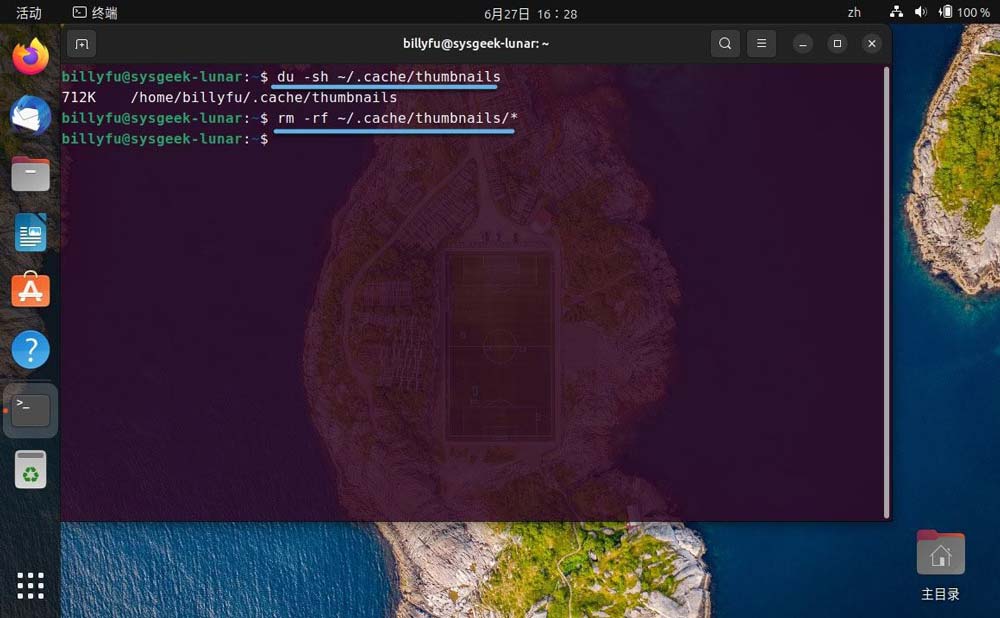The width and height of the screenshot is (1000, 618).
Task: Open Ubuntu Software from the dock
Action: tap(31, 290)
